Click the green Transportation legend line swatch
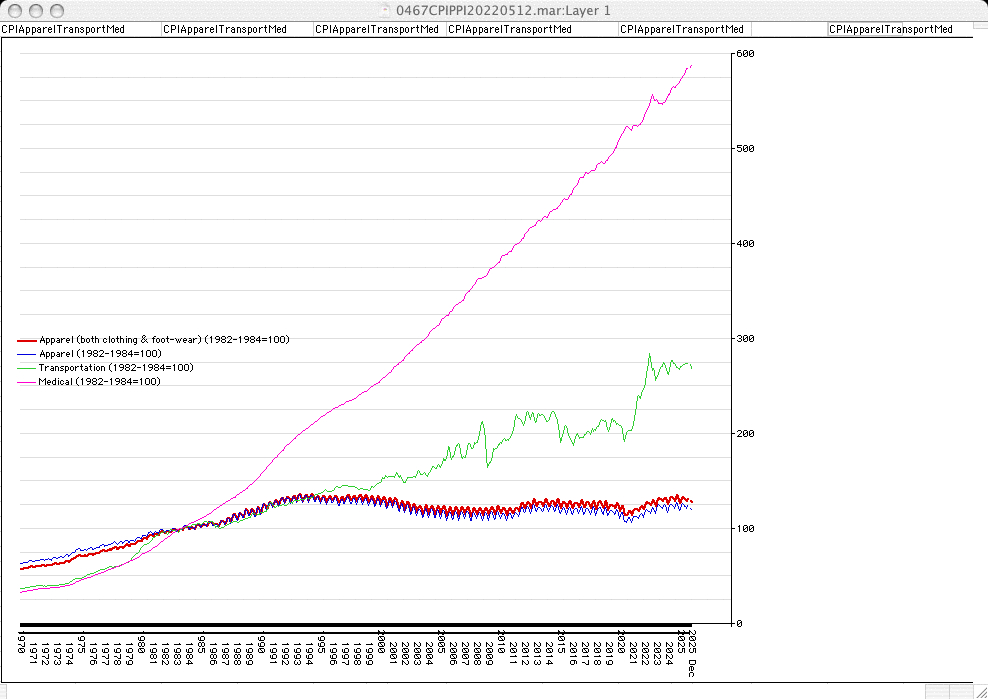Screen dimensions: 988x699 tap(28, 369)
